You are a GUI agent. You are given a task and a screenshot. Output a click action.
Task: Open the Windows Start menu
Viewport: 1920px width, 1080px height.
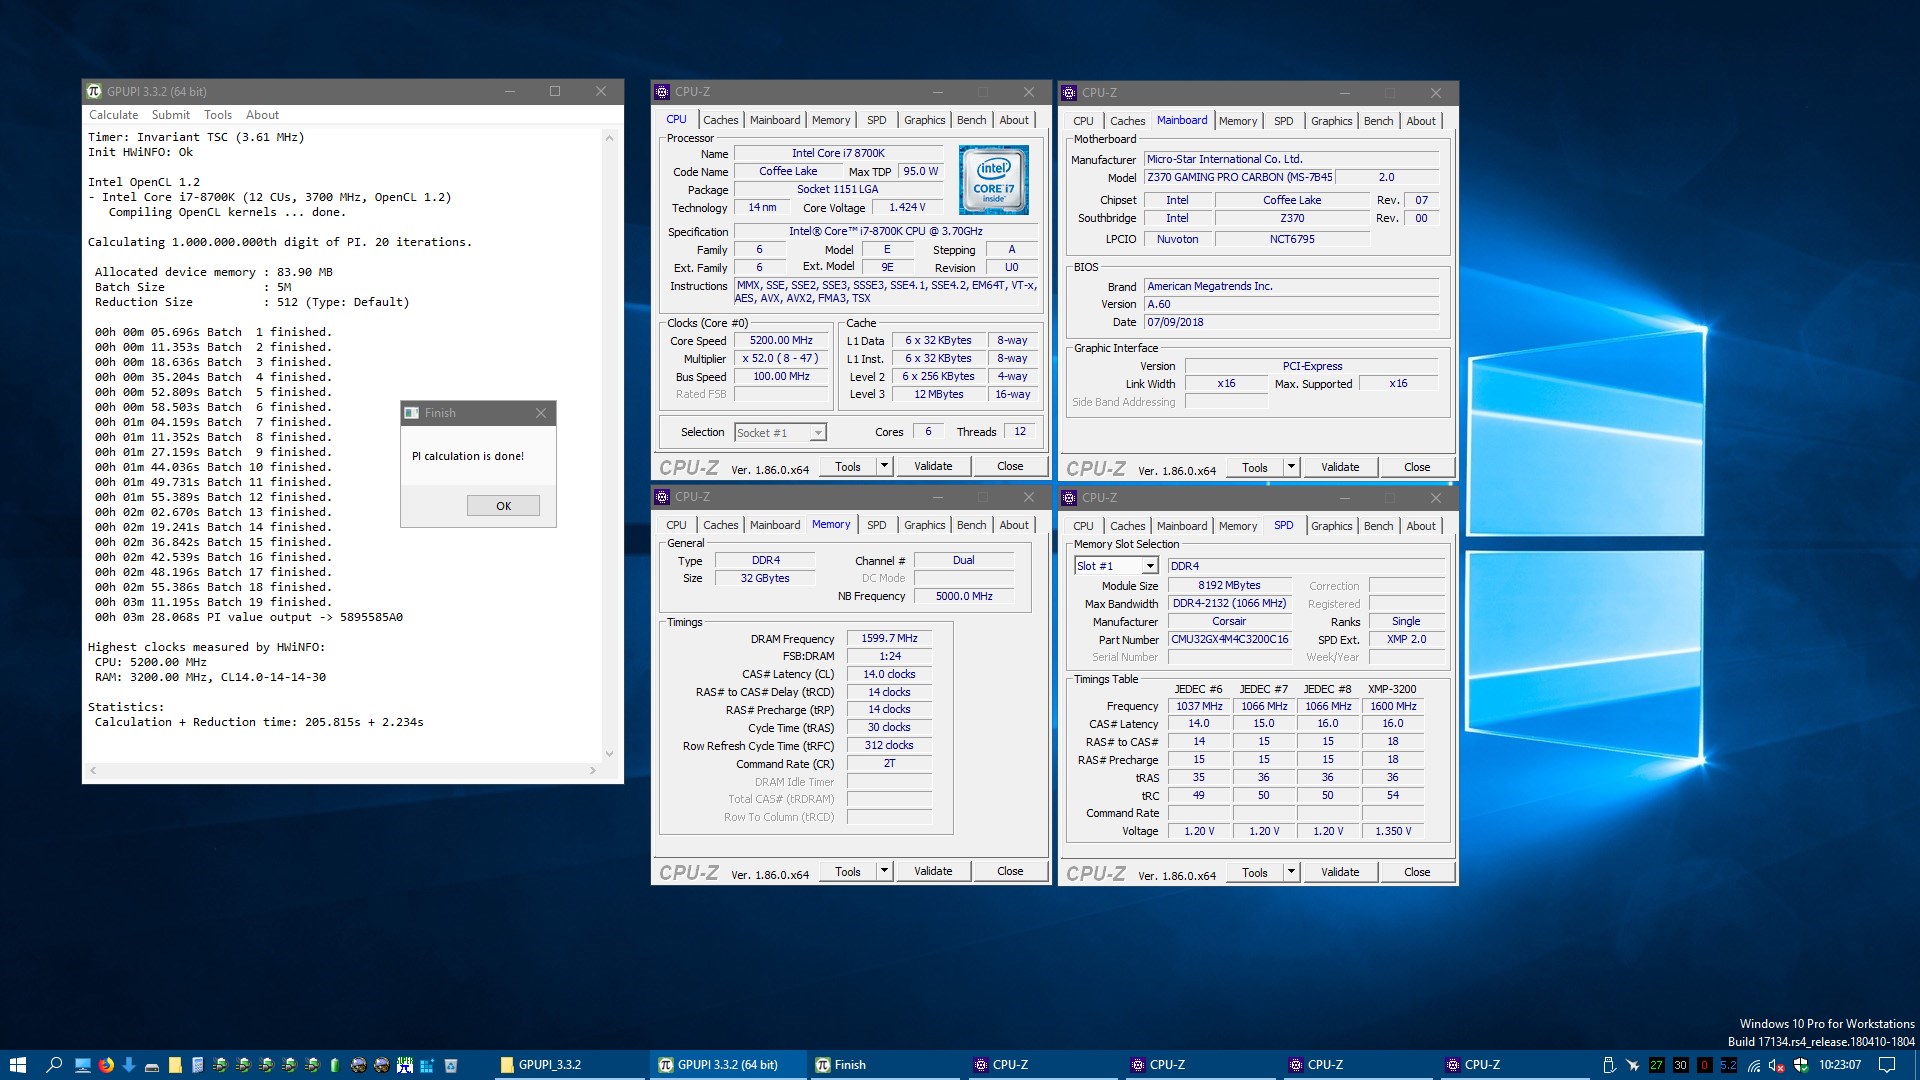18,1065
